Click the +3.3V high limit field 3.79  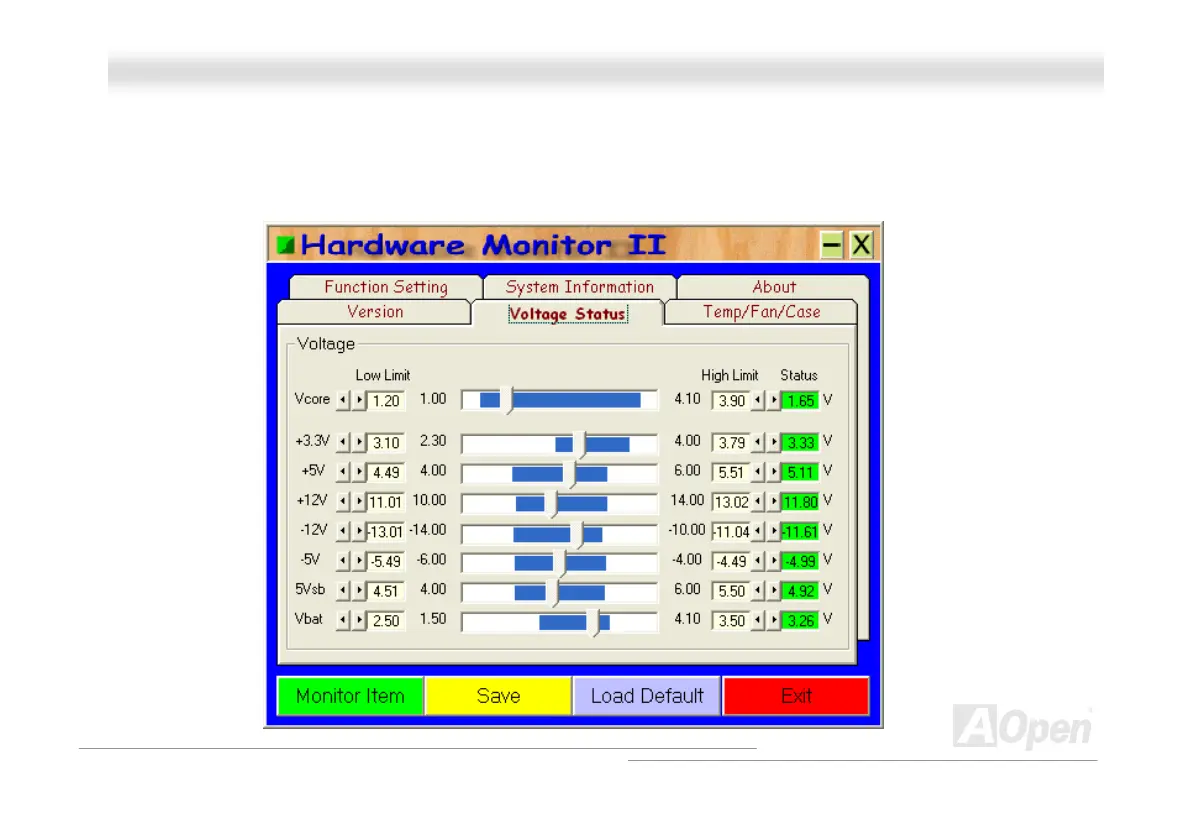(731, 442)
